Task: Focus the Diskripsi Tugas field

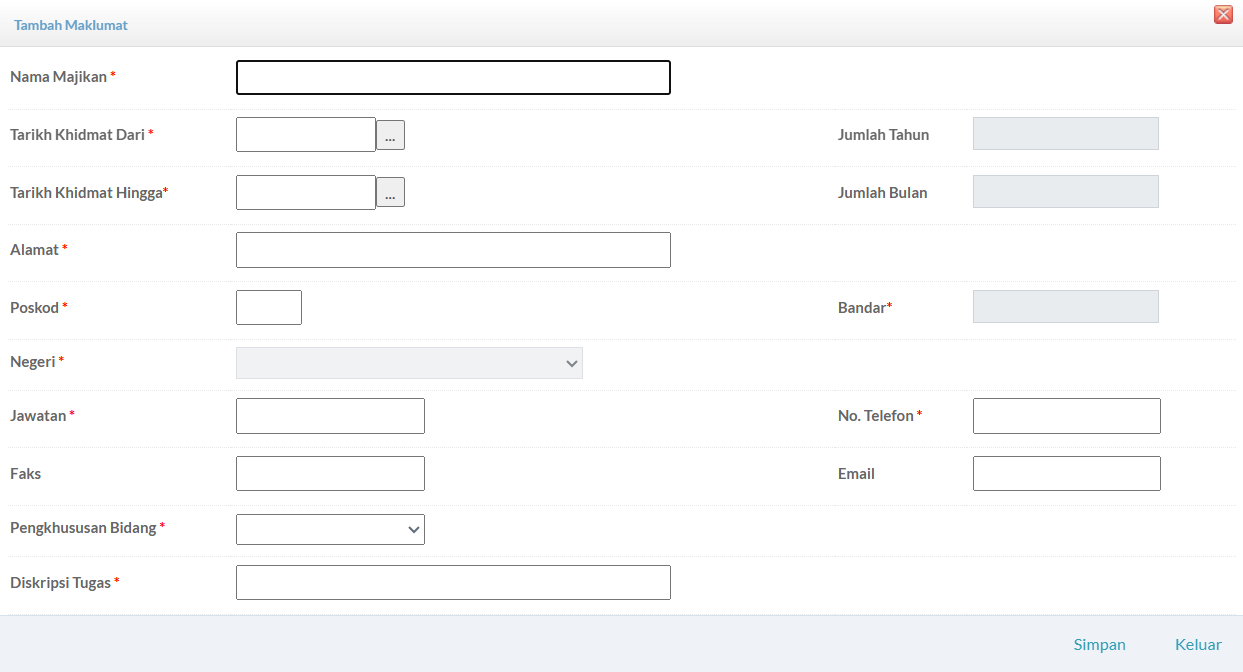Action: pyautogui.click(x=453, y=583)
